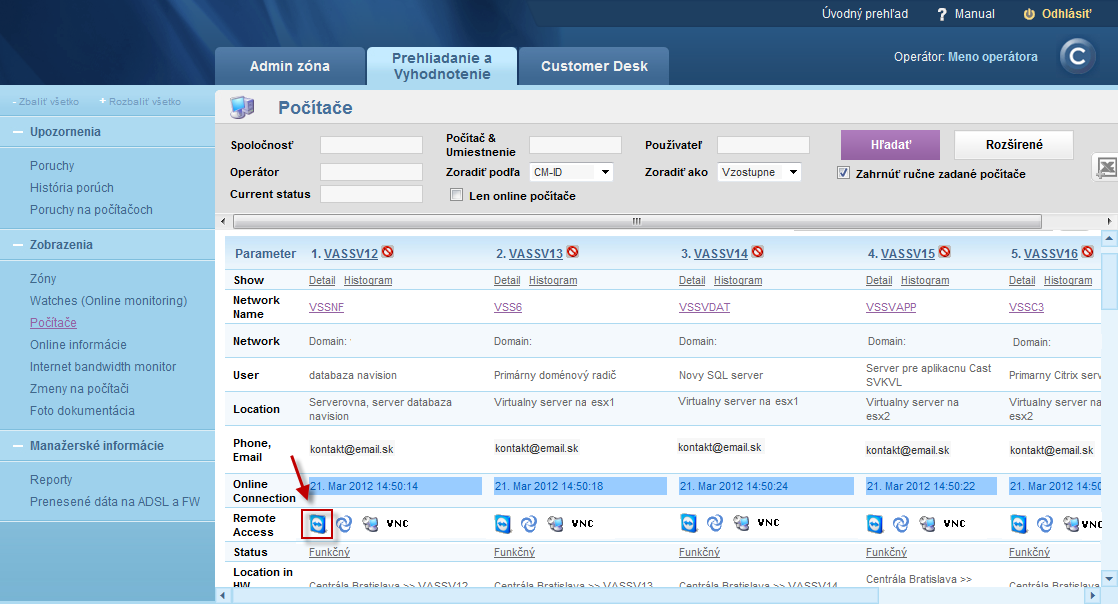
Task: Click the vertical scrollbar down arrow
Action: coord(1109,578)
